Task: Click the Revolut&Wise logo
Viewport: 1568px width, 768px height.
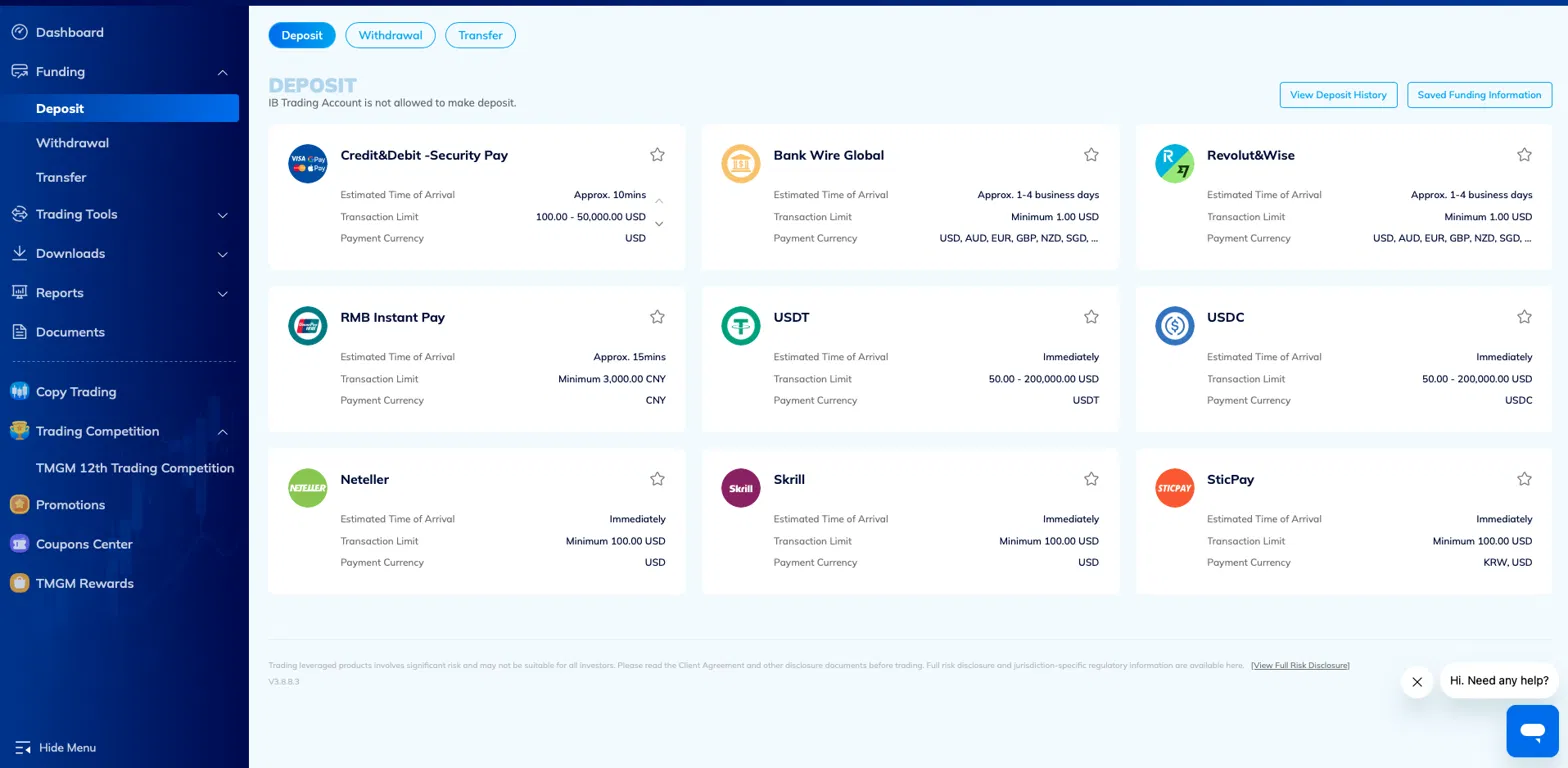Action: pyautogui.click(x=1175, y=164)
